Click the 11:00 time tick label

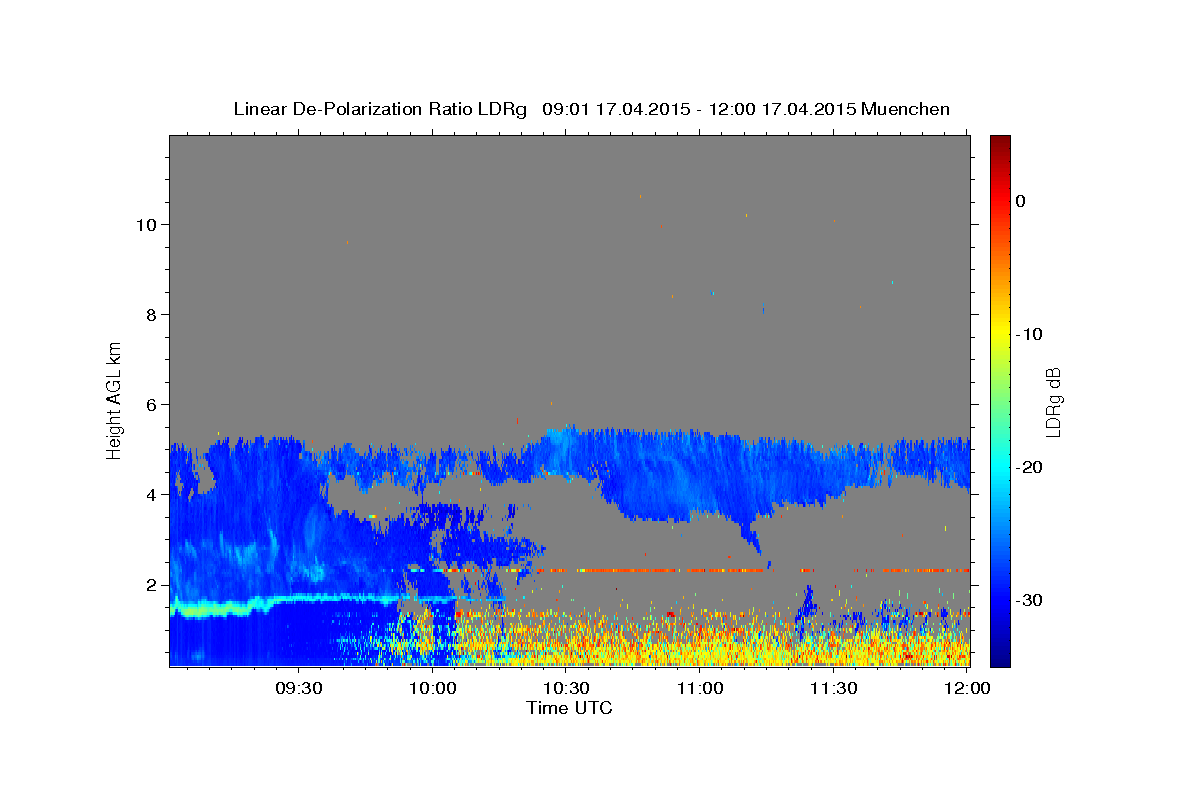(700, 689)
